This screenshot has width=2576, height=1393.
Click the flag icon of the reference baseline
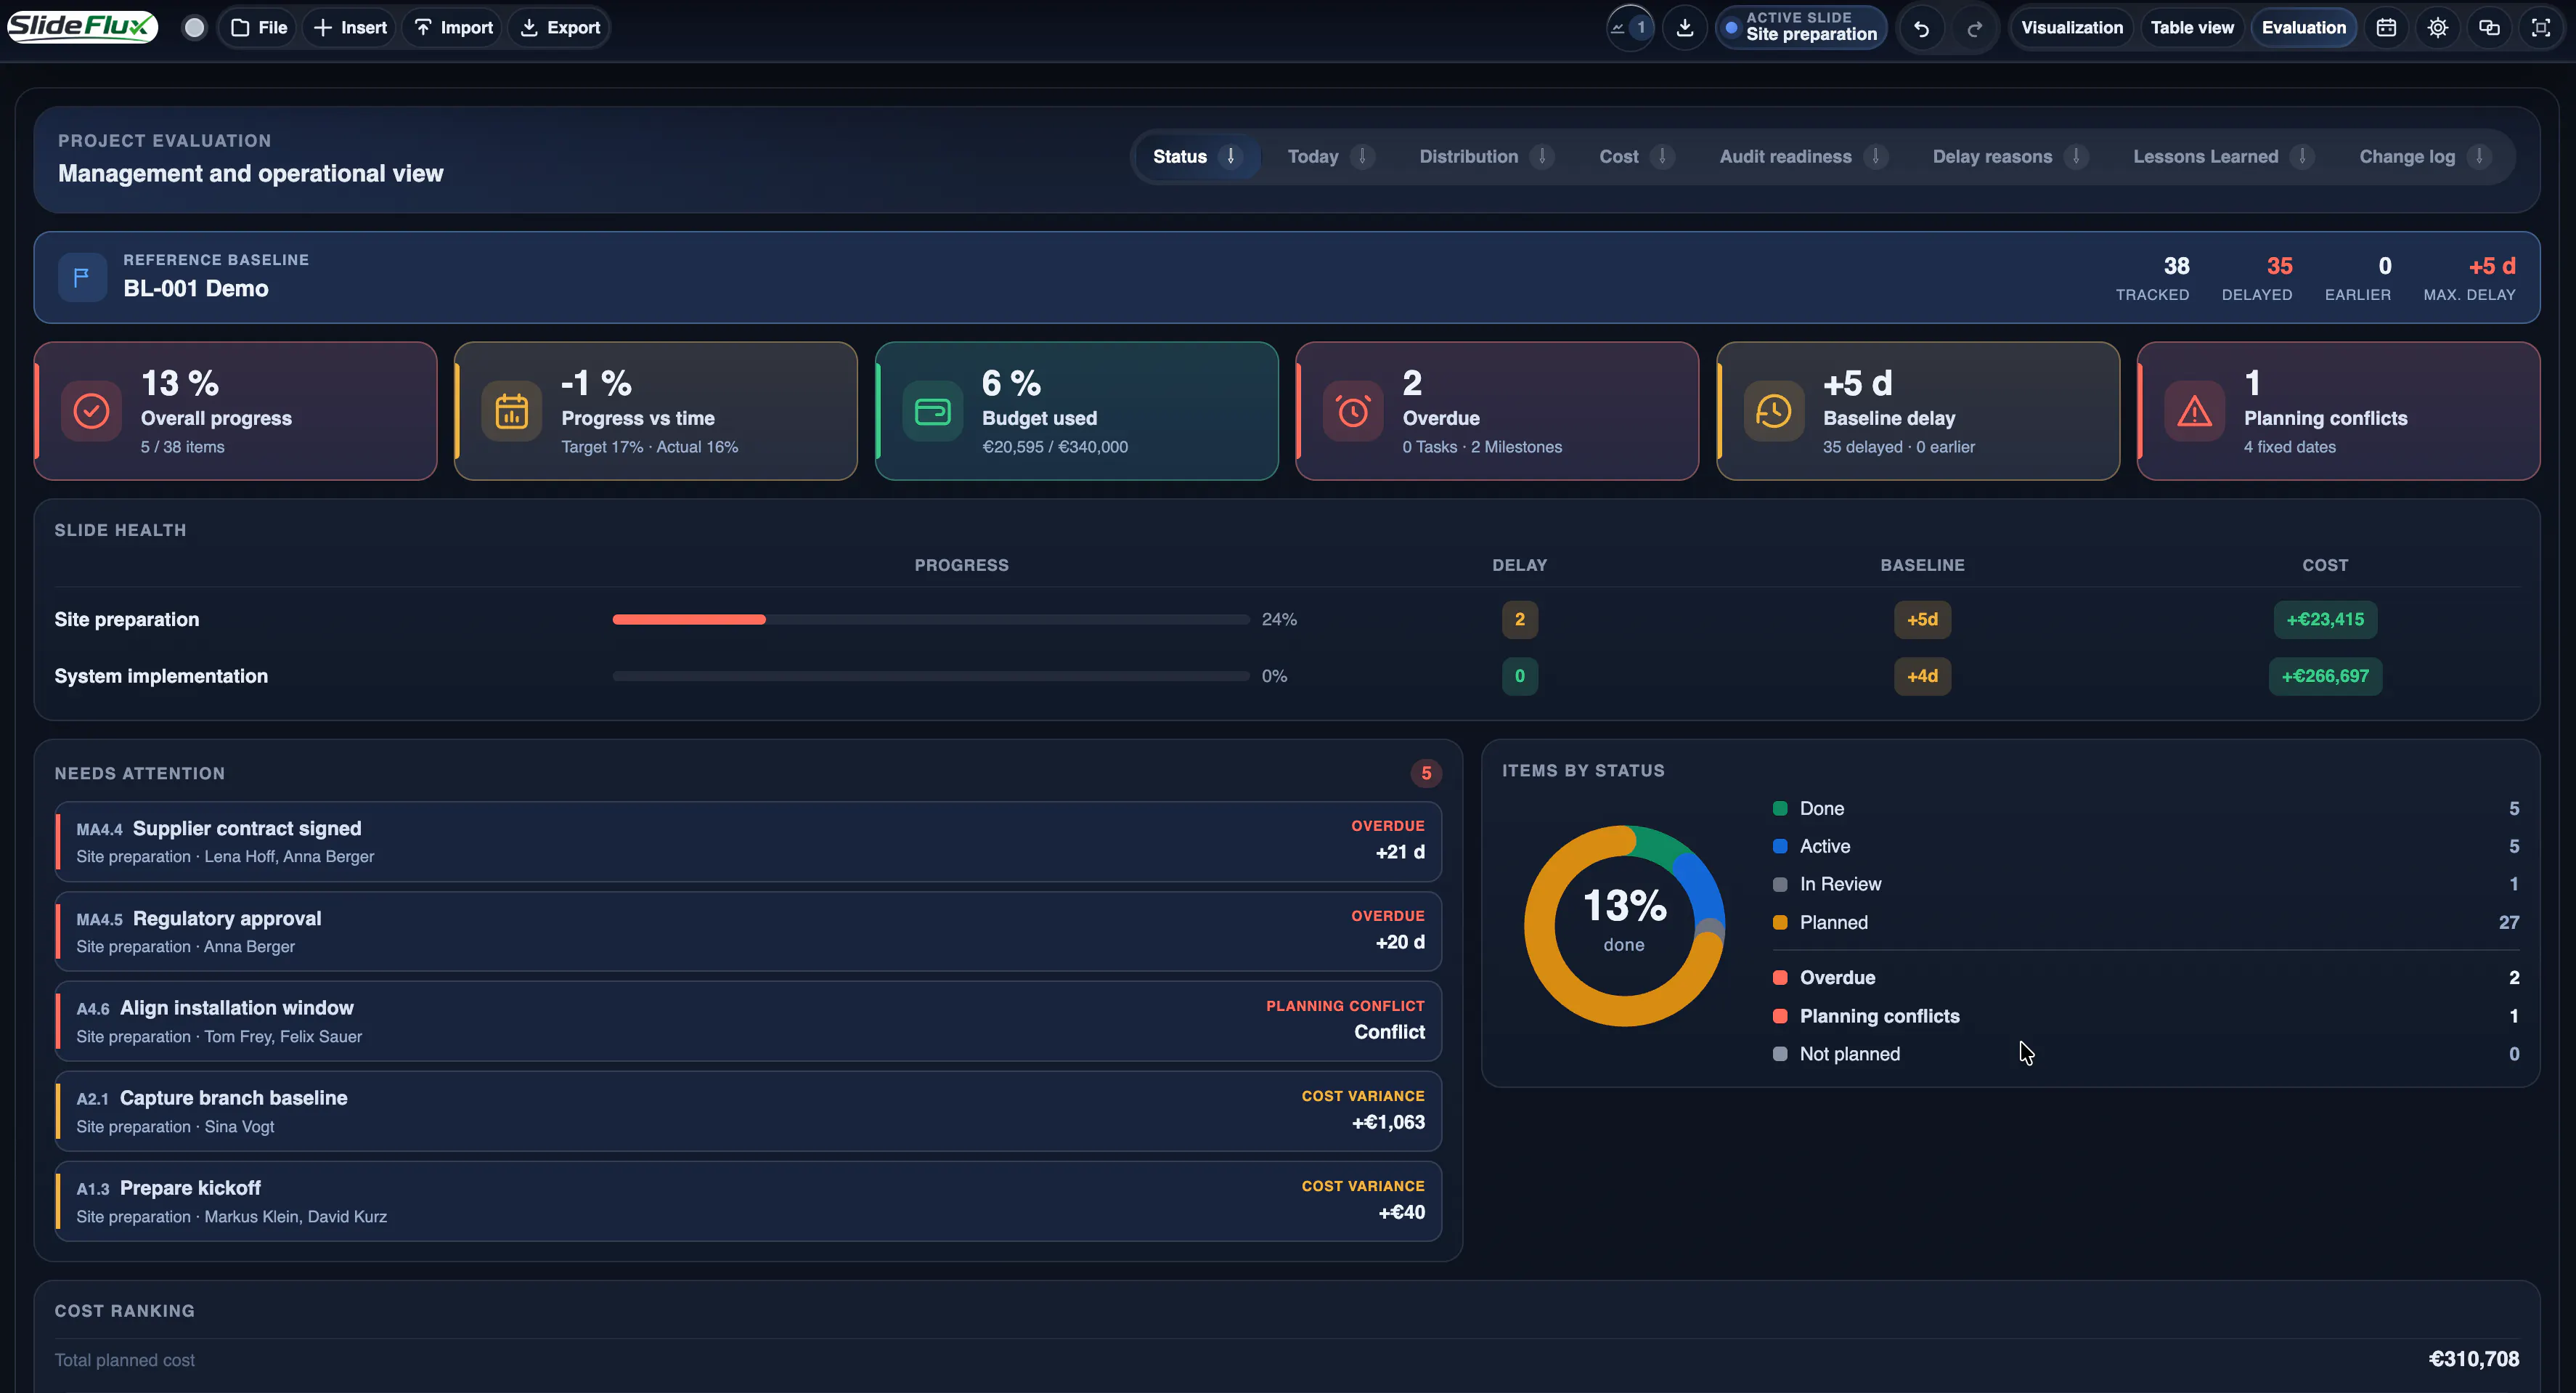(82, 277)
